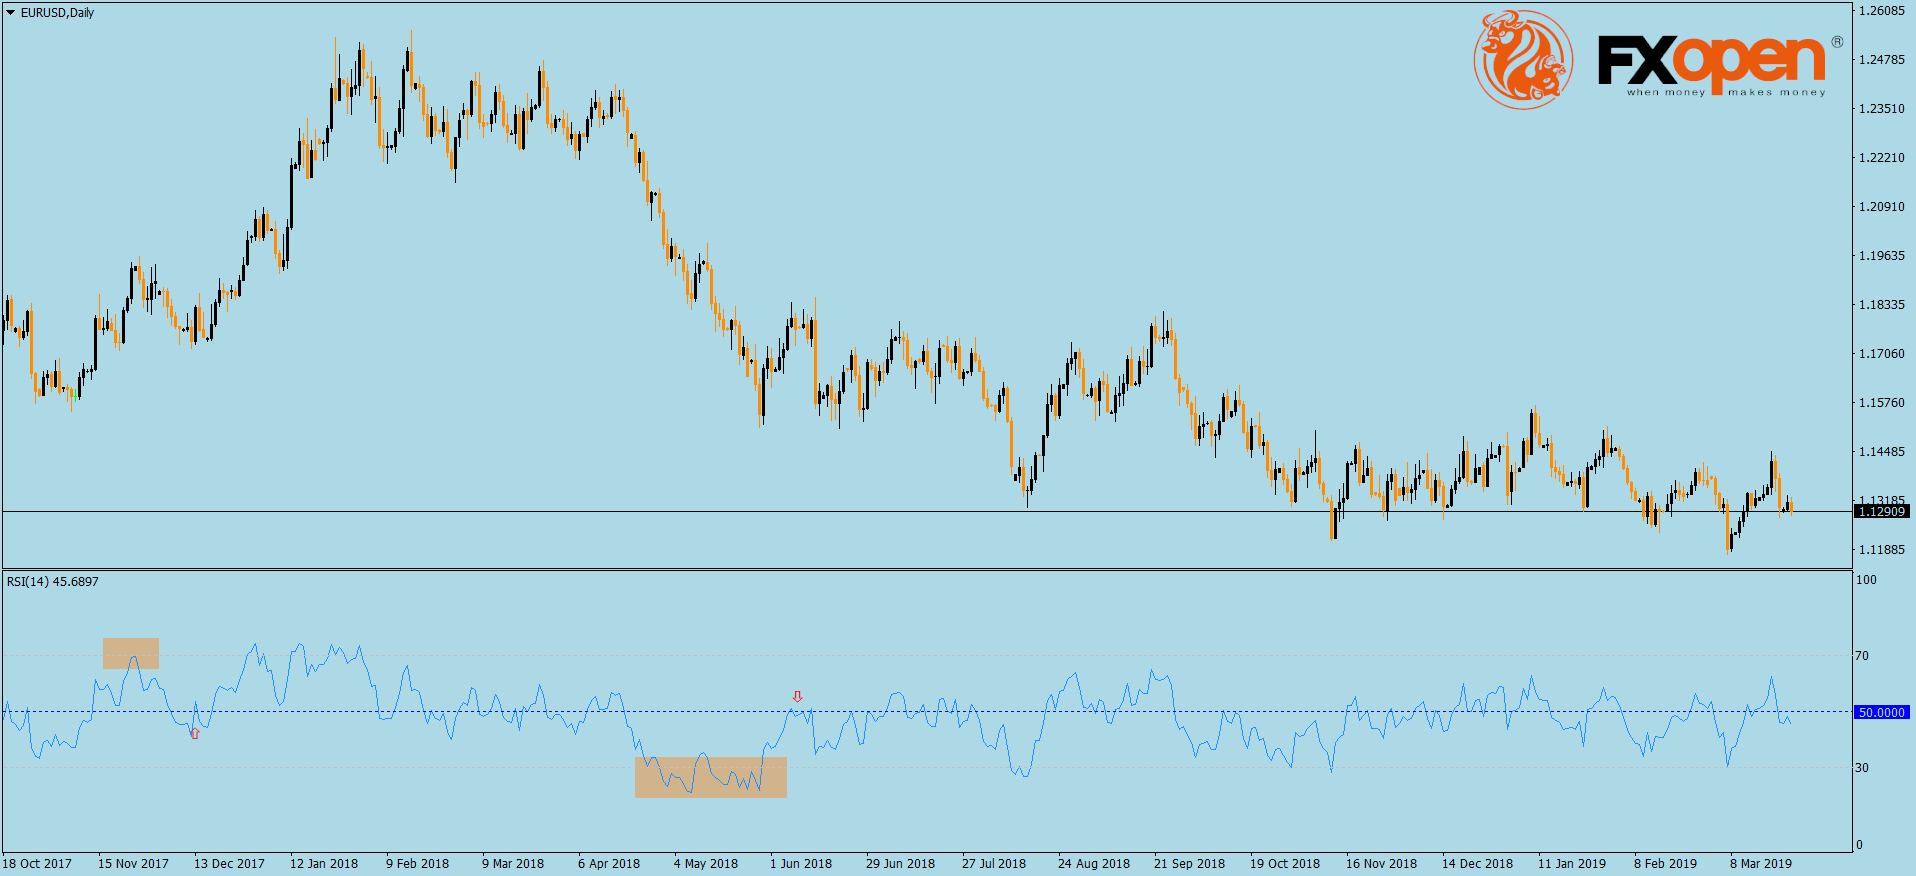Click the FXOpen wordmark logo
The image size is (1916, 876).
point(1710,62)
